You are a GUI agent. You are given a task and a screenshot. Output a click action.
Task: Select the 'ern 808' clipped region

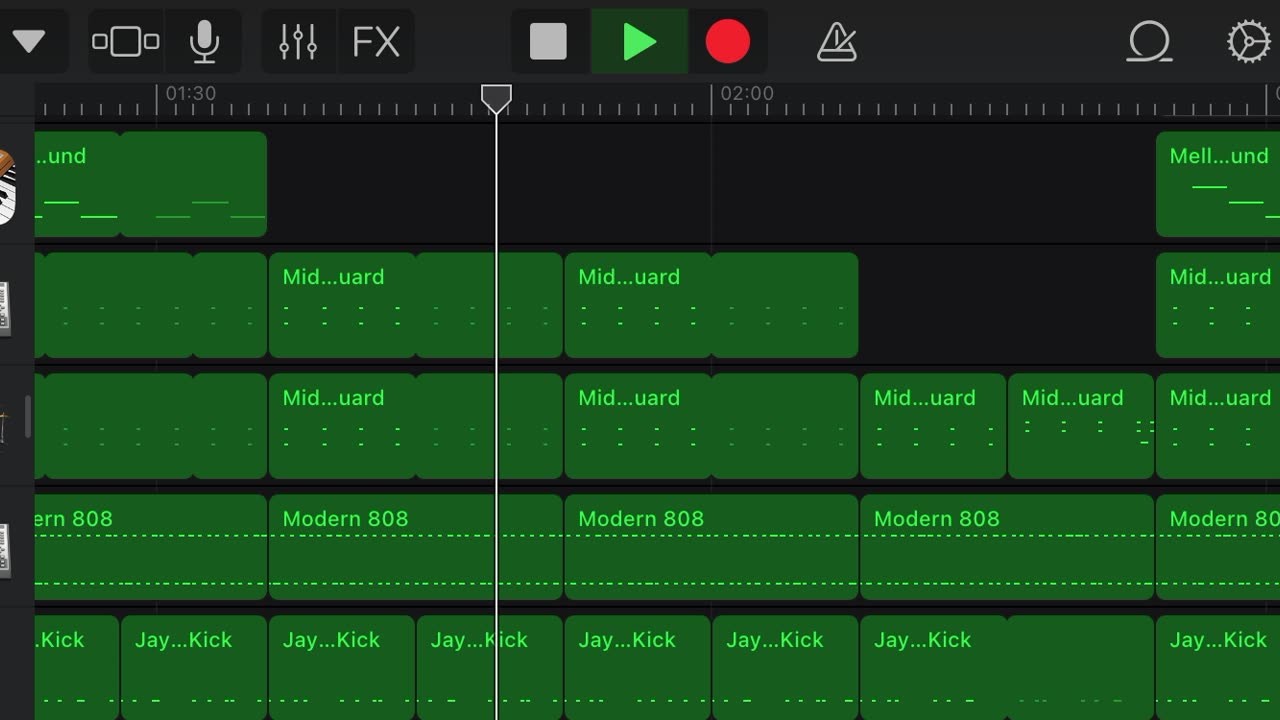coord(151,547)
